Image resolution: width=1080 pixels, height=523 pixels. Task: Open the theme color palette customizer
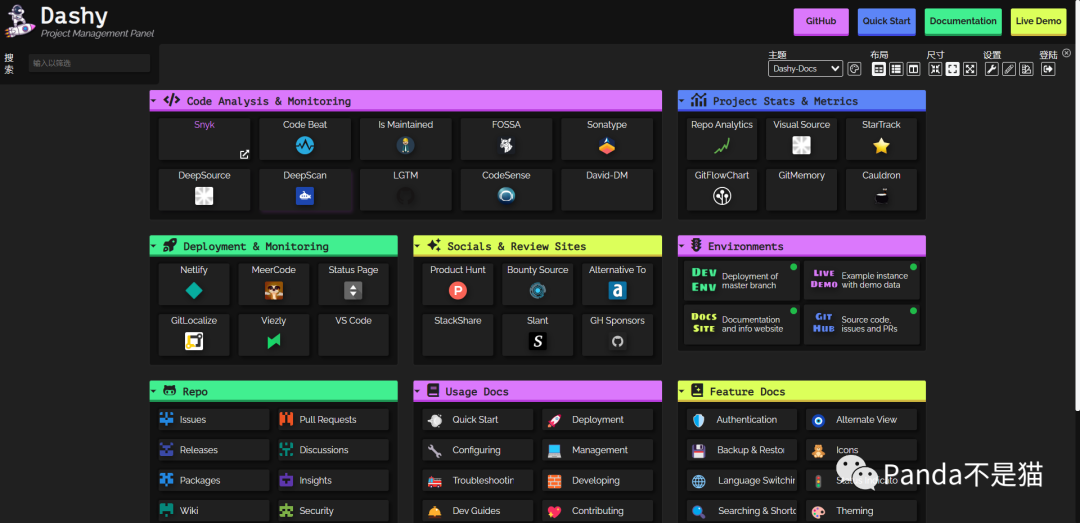pyautogui.click(x=854, y=69)
